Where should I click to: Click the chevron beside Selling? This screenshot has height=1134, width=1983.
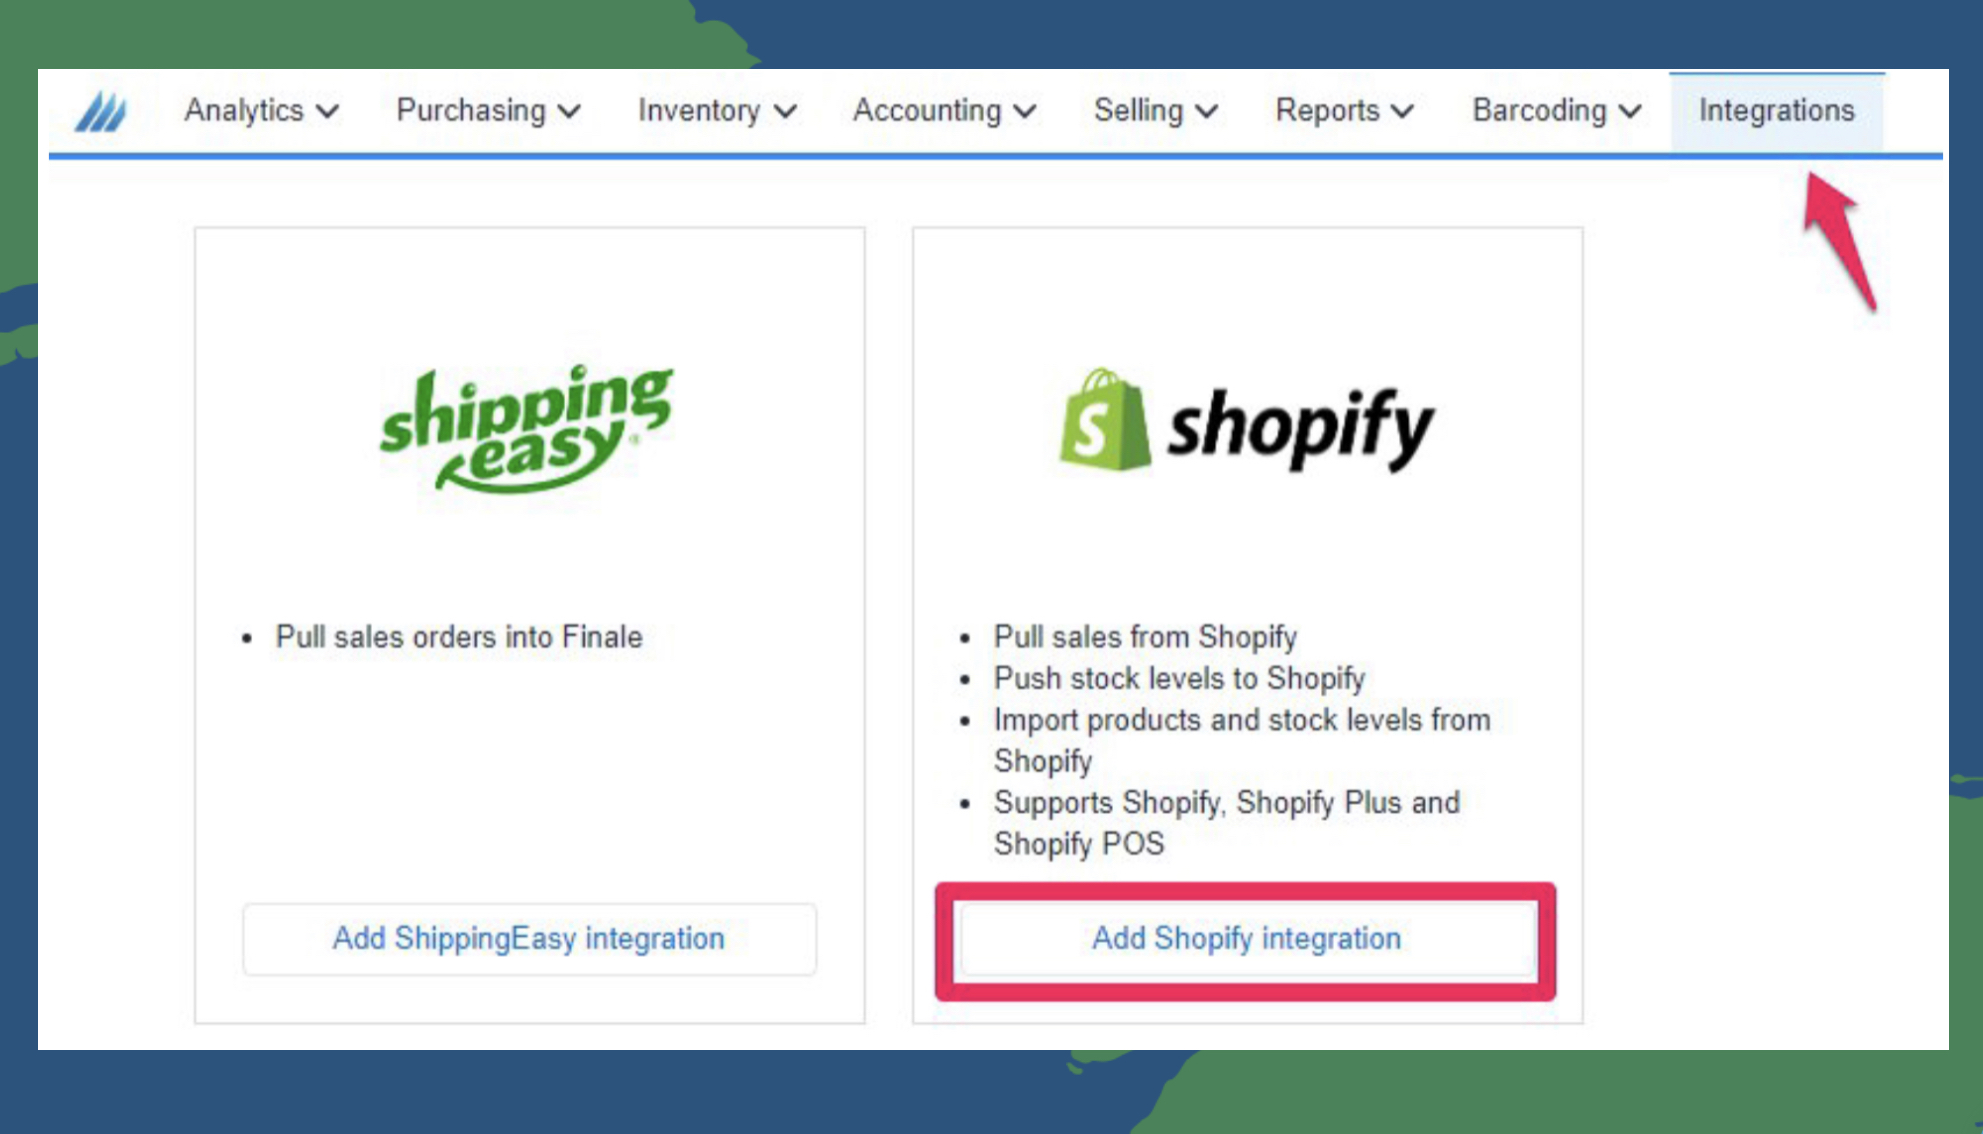pos(1207,112)
